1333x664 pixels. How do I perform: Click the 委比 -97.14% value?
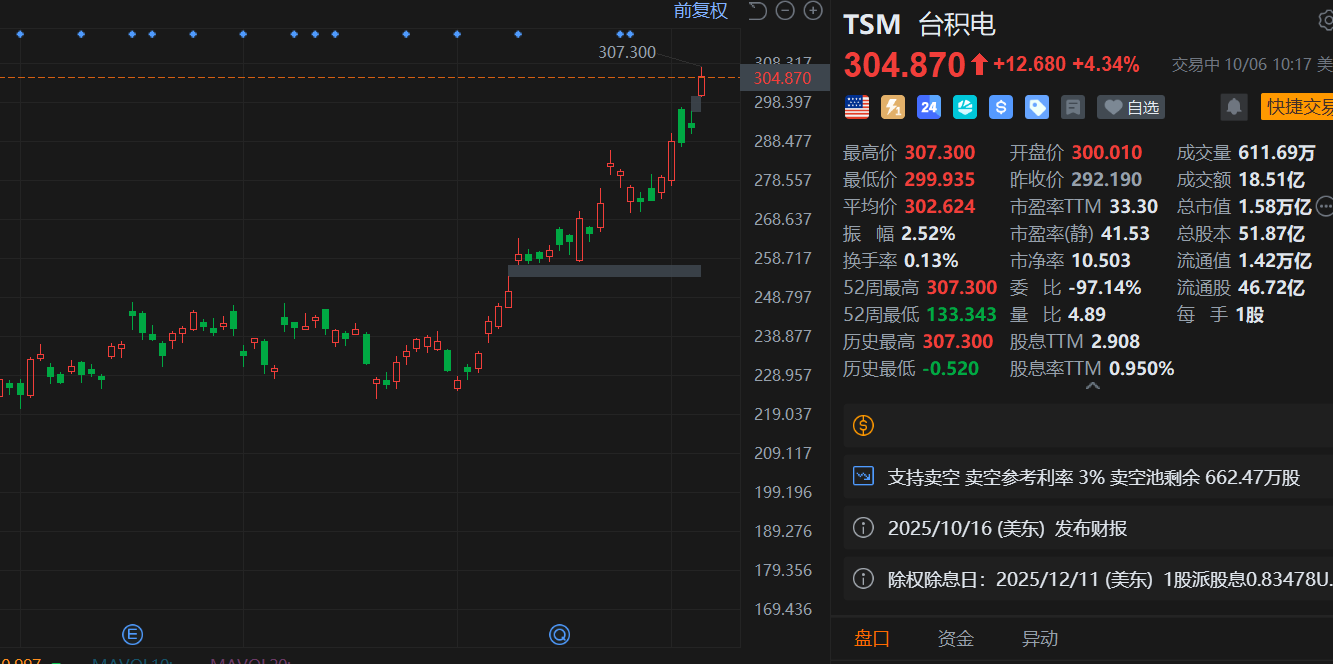tap(1105, 288)
